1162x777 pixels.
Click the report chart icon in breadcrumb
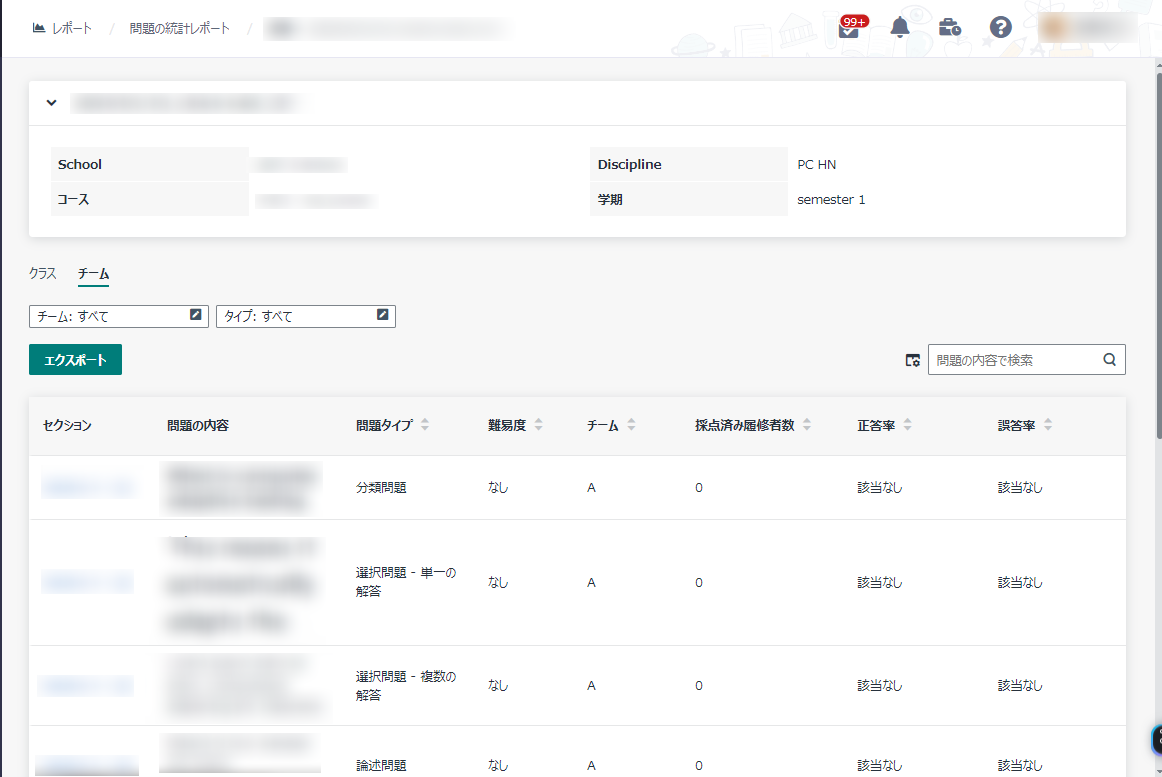point(39,28)
